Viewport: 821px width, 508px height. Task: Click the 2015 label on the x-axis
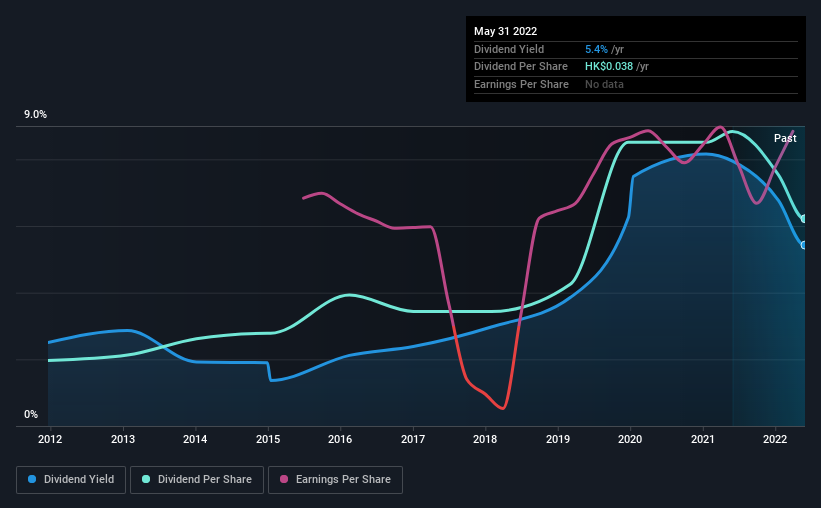coord(268,439)
